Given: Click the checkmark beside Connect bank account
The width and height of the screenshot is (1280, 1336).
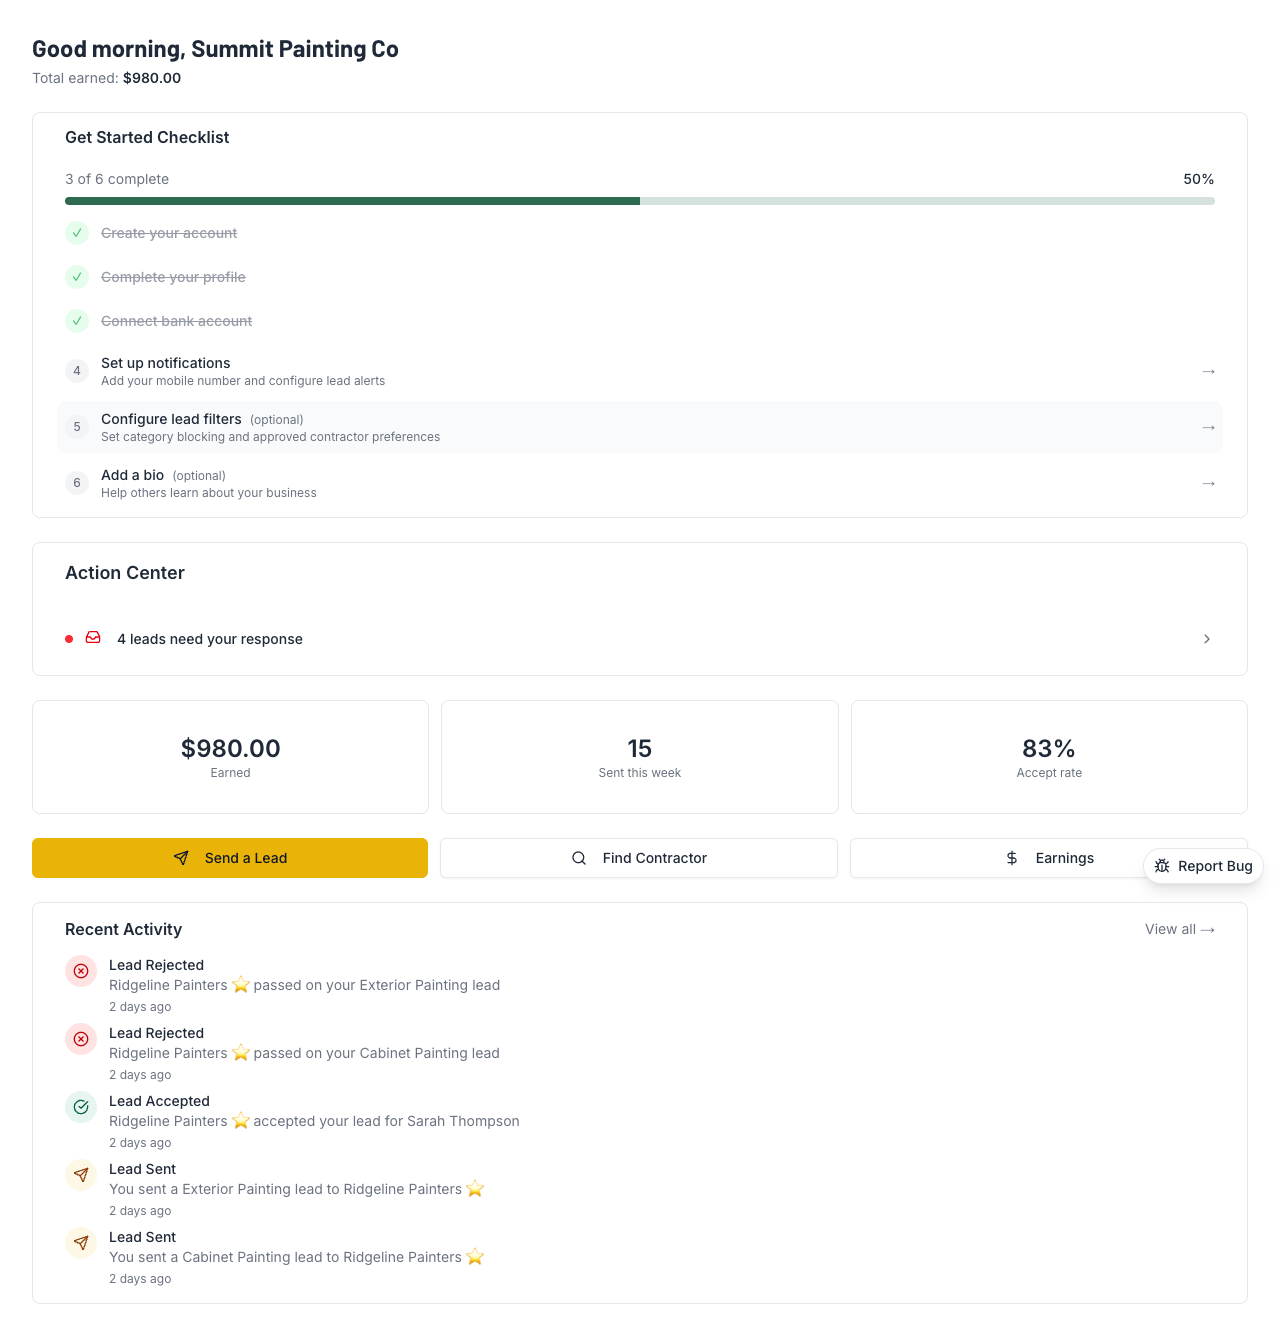Looking at the screenshot, I should [x=77, y=321].
